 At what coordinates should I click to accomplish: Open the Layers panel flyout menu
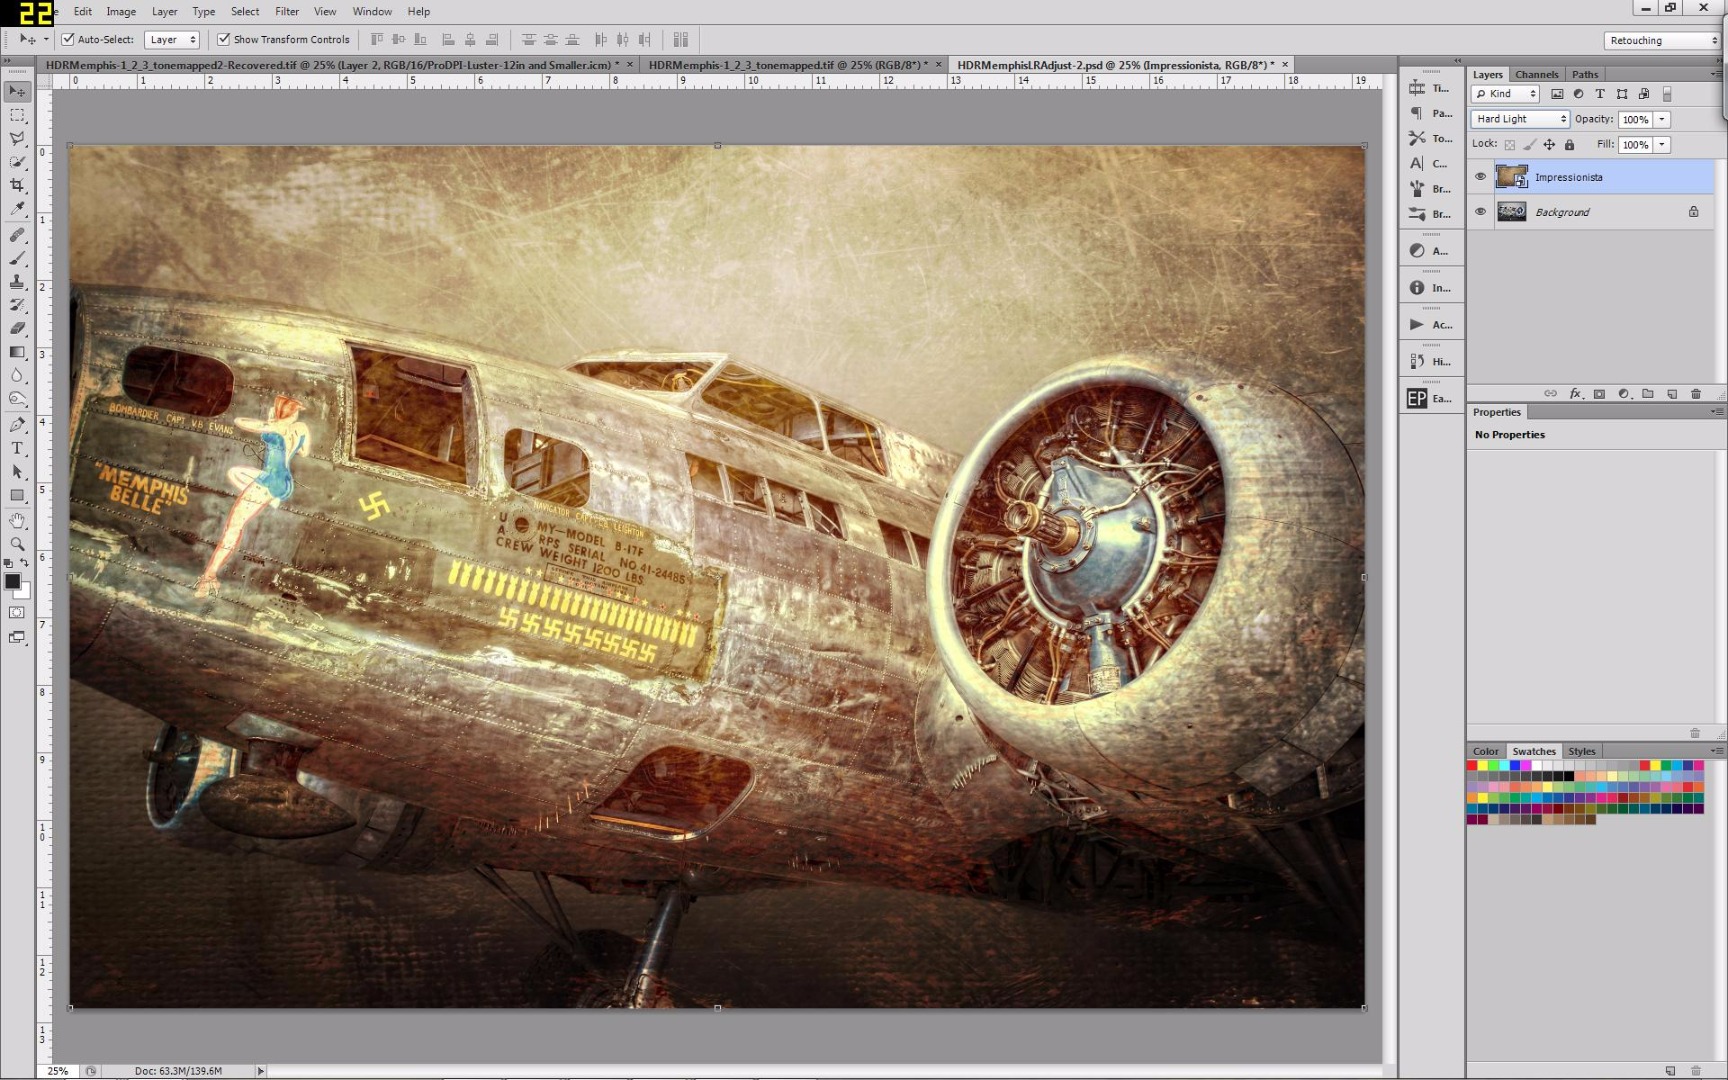[x=1716, y=74]
